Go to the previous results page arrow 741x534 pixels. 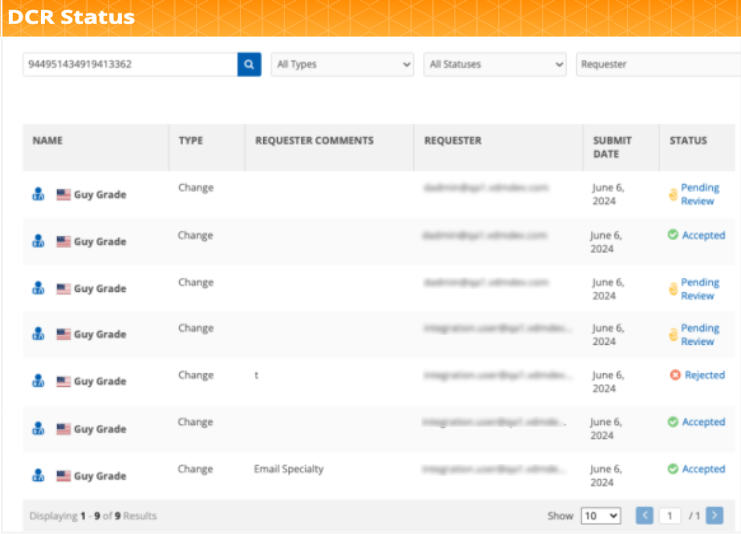[645, 515]
